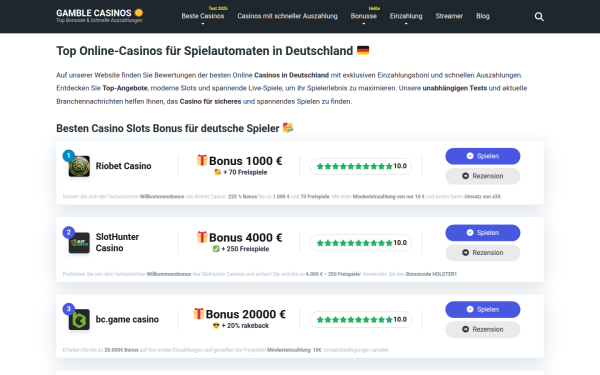
Task: Click the Gamble Casinos site logo
Action: [x=99, y=16]
